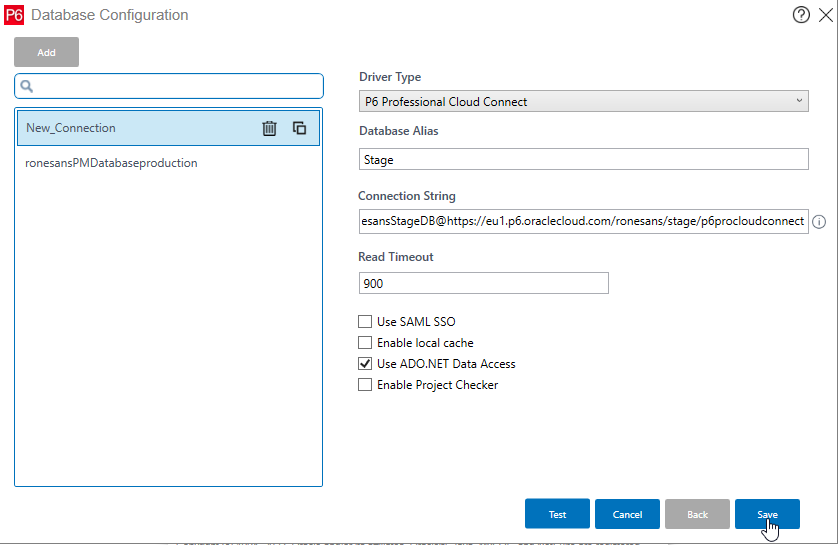Click the Cancel button

click(x=627, y=514)
